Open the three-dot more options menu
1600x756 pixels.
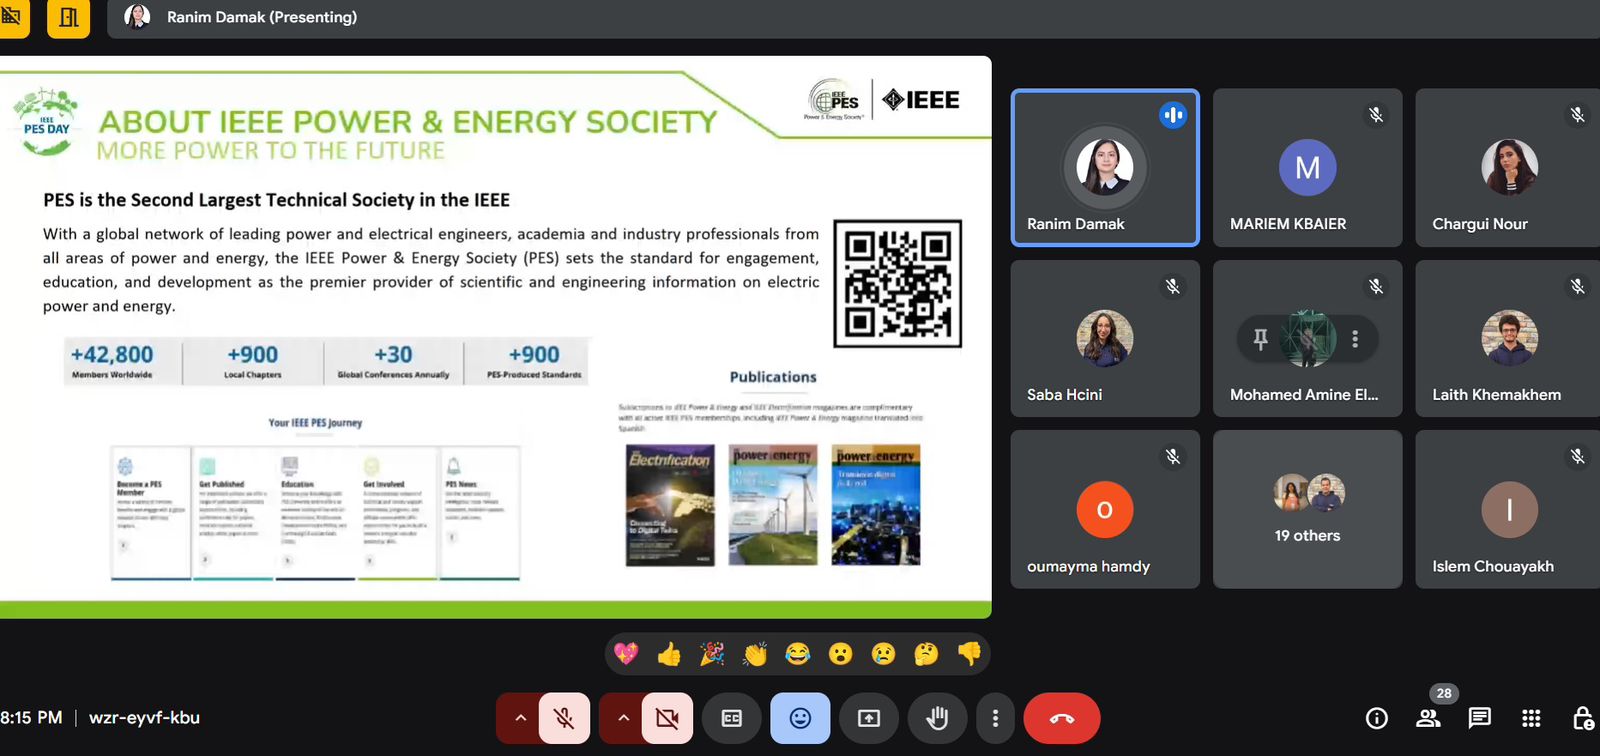click(995, 718)
